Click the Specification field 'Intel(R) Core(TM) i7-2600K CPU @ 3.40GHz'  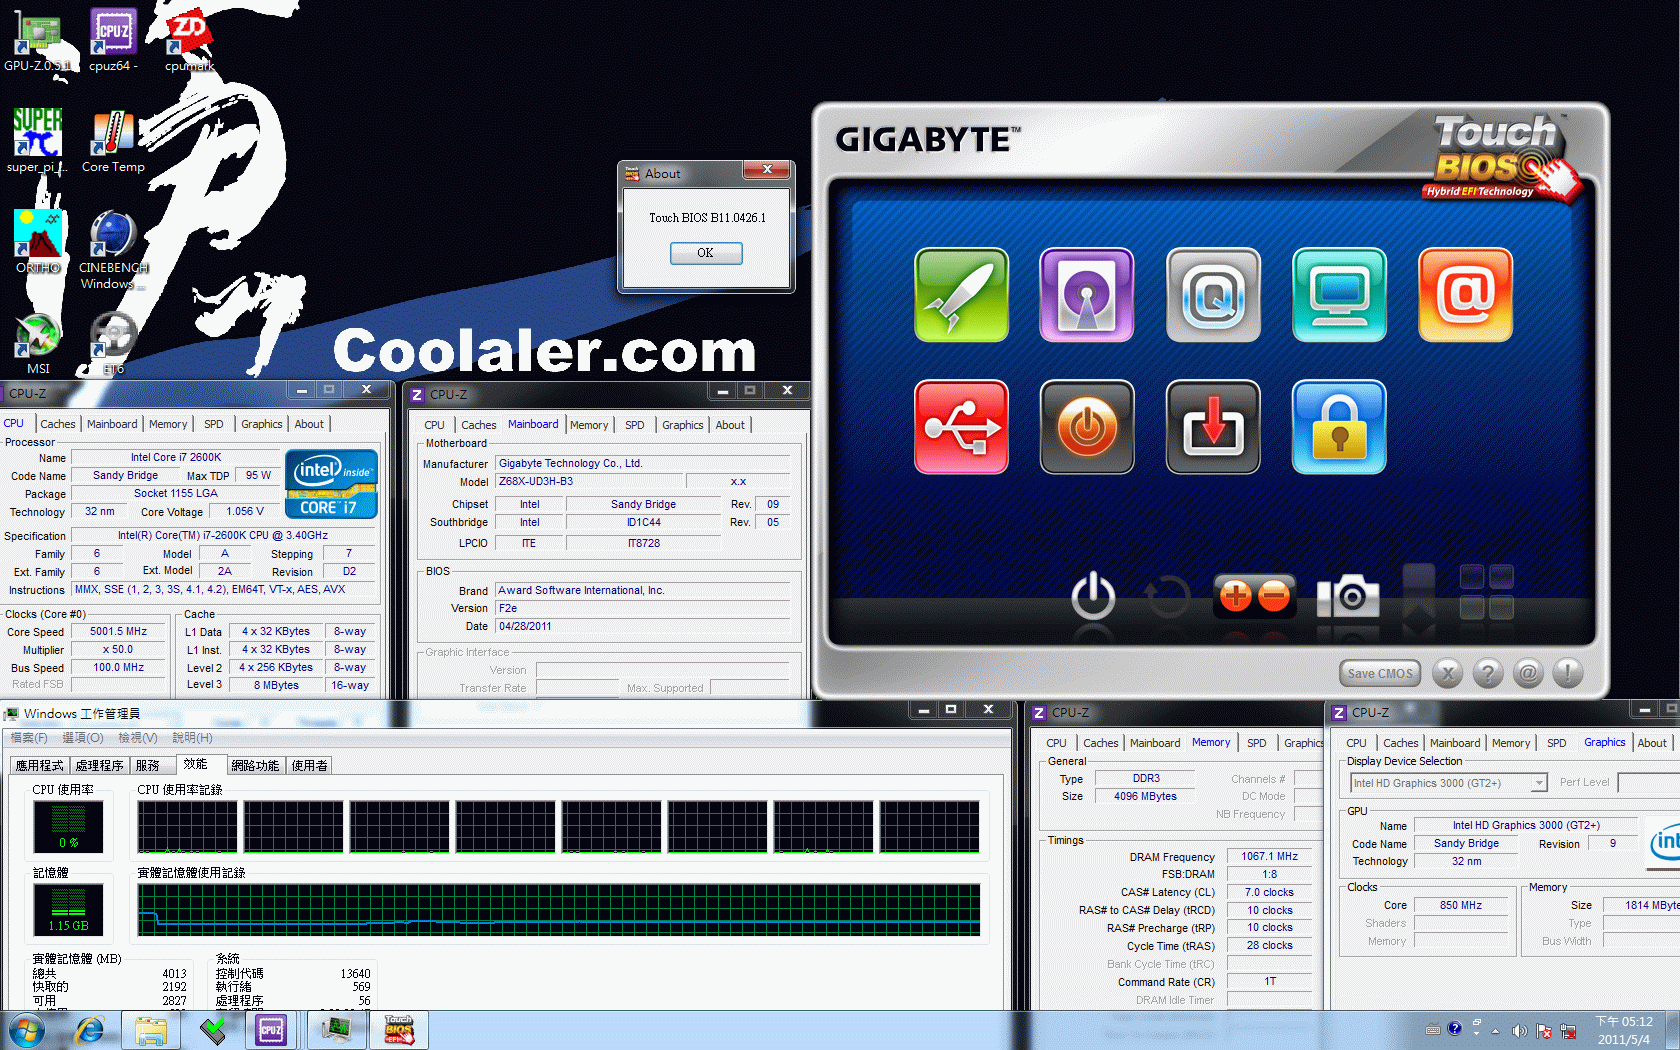tap(223, 536)
